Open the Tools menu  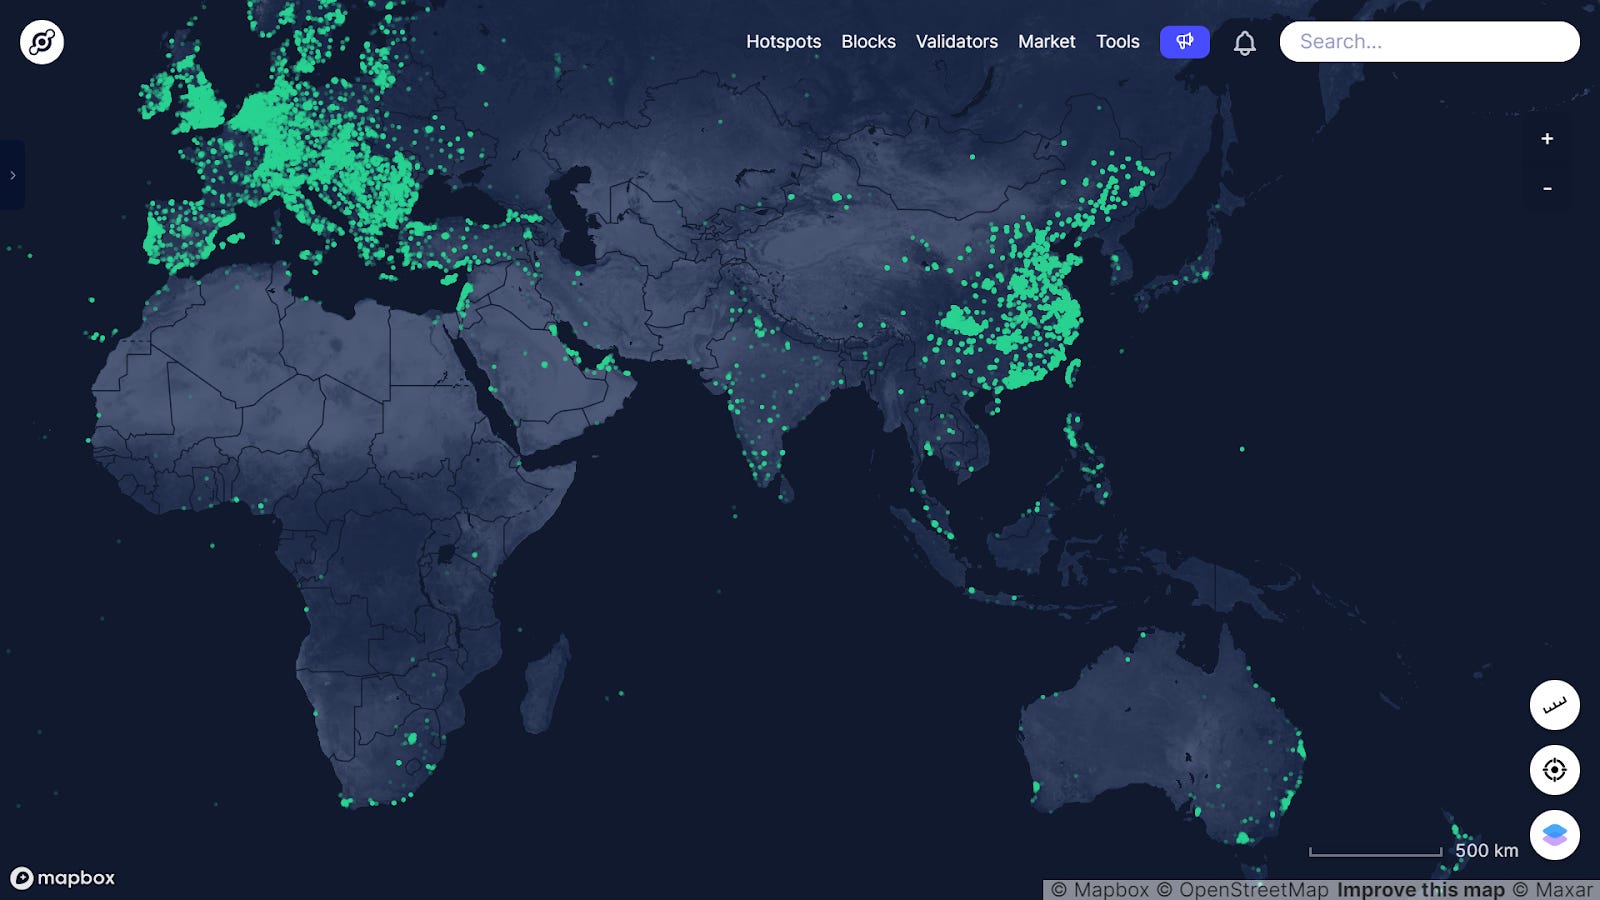(x=1117, y=42)
